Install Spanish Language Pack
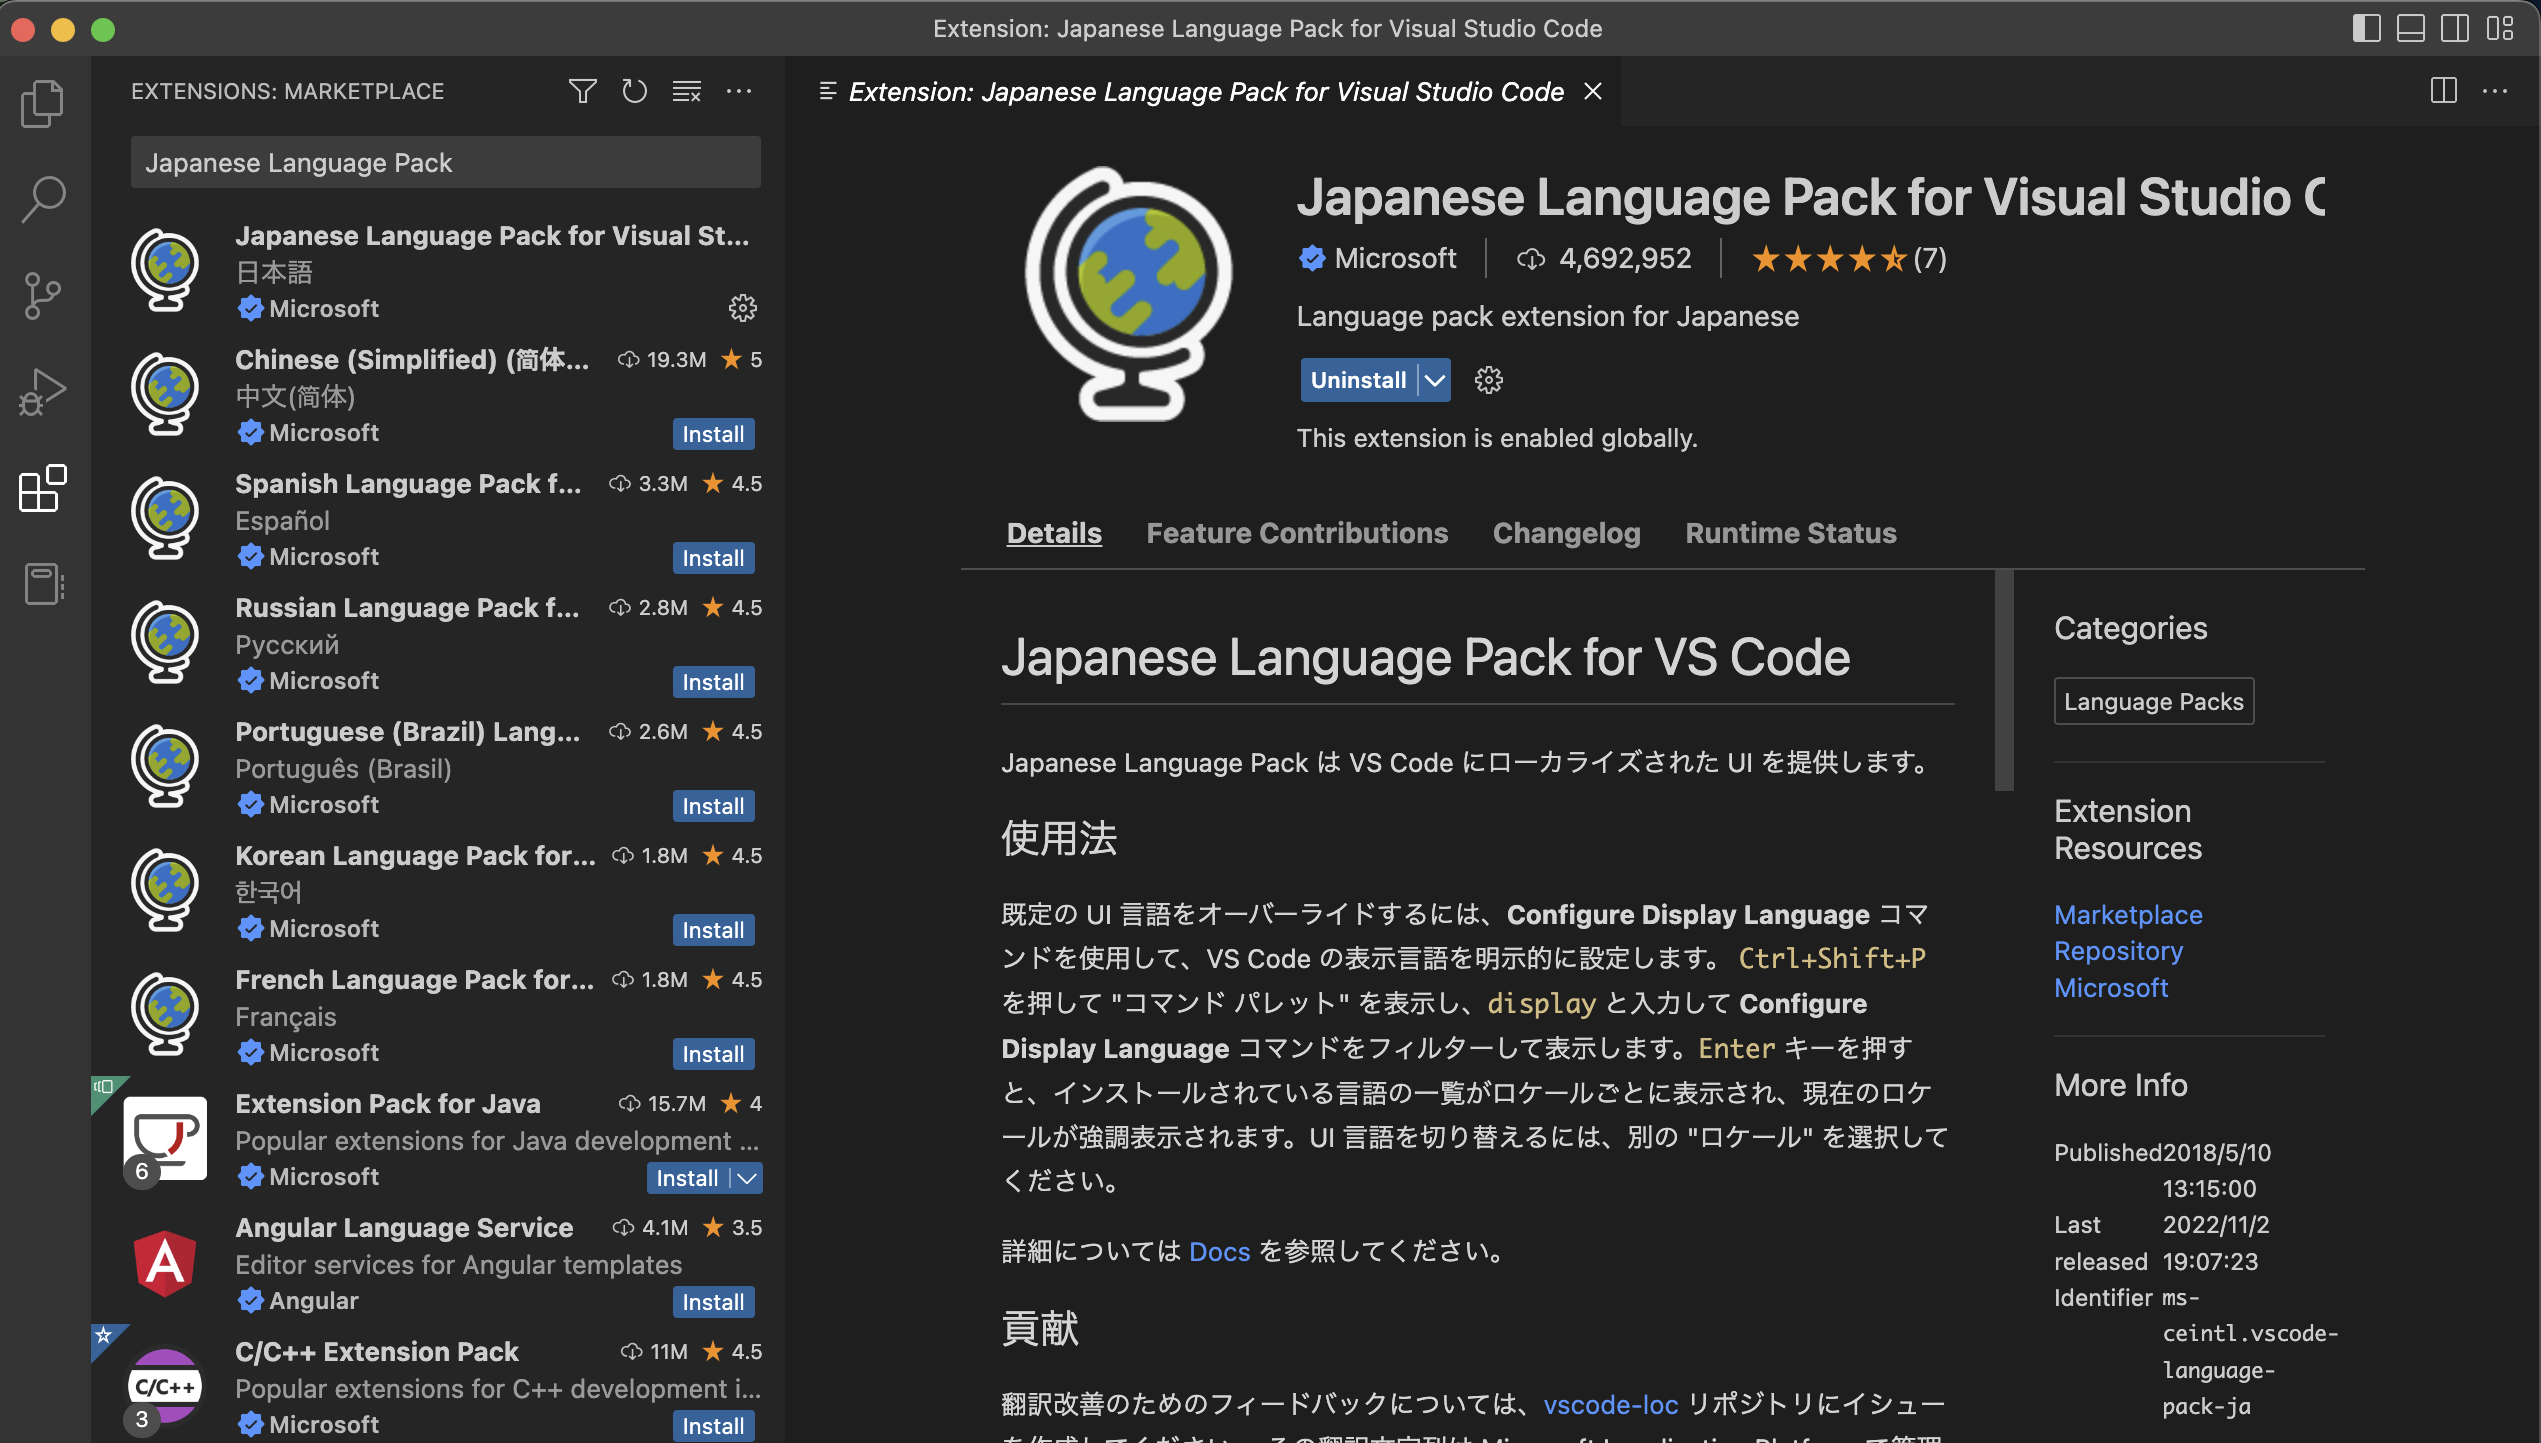Screen dimensions: 2541x1443 pyautogui.click(x=713, y=558)
